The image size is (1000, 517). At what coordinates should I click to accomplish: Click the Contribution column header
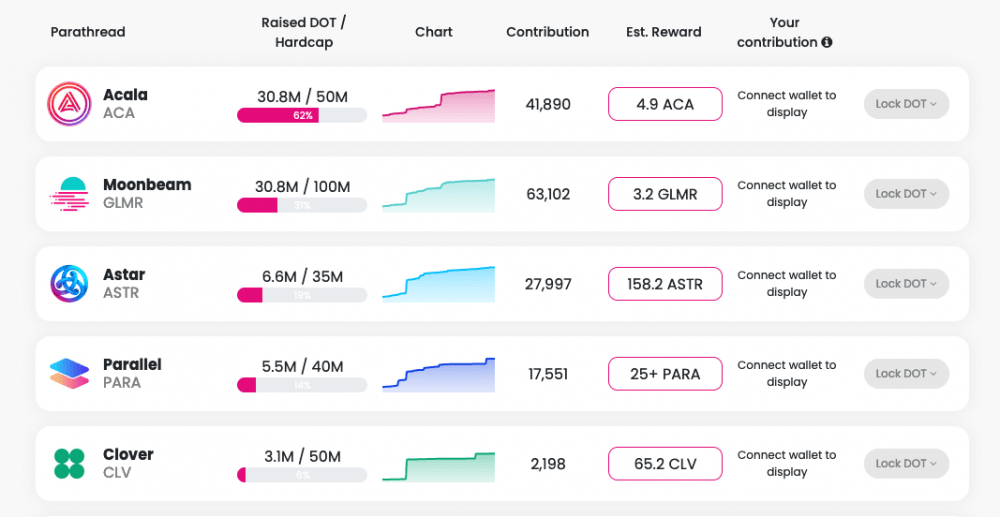pos(548,32)
